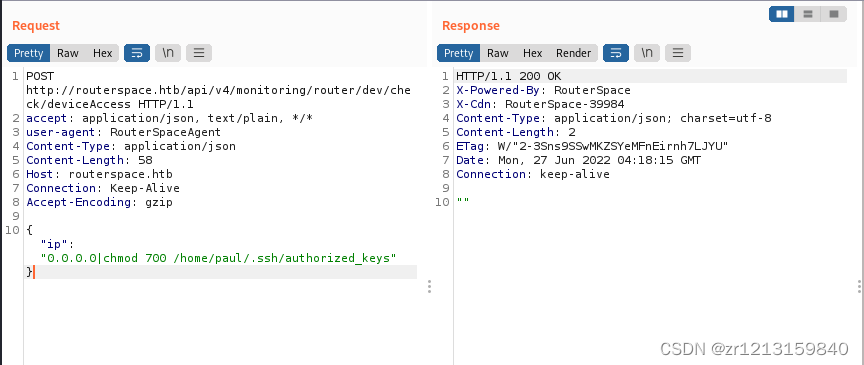Select side-by-side split layout icon
This screenshot has height=365, width=864.
click(781, 14)
